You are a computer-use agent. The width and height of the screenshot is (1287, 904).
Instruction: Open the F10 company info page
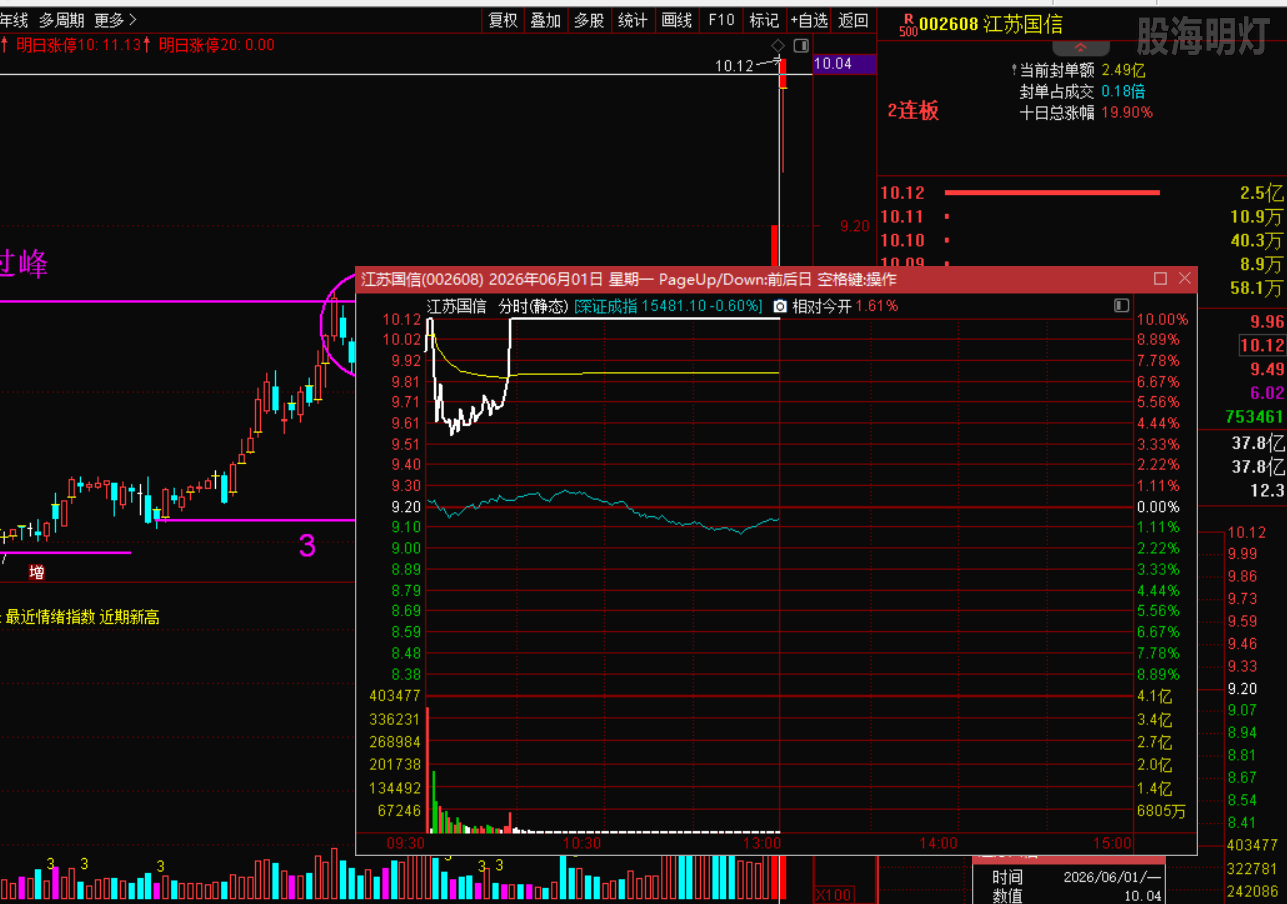point(721,20)
